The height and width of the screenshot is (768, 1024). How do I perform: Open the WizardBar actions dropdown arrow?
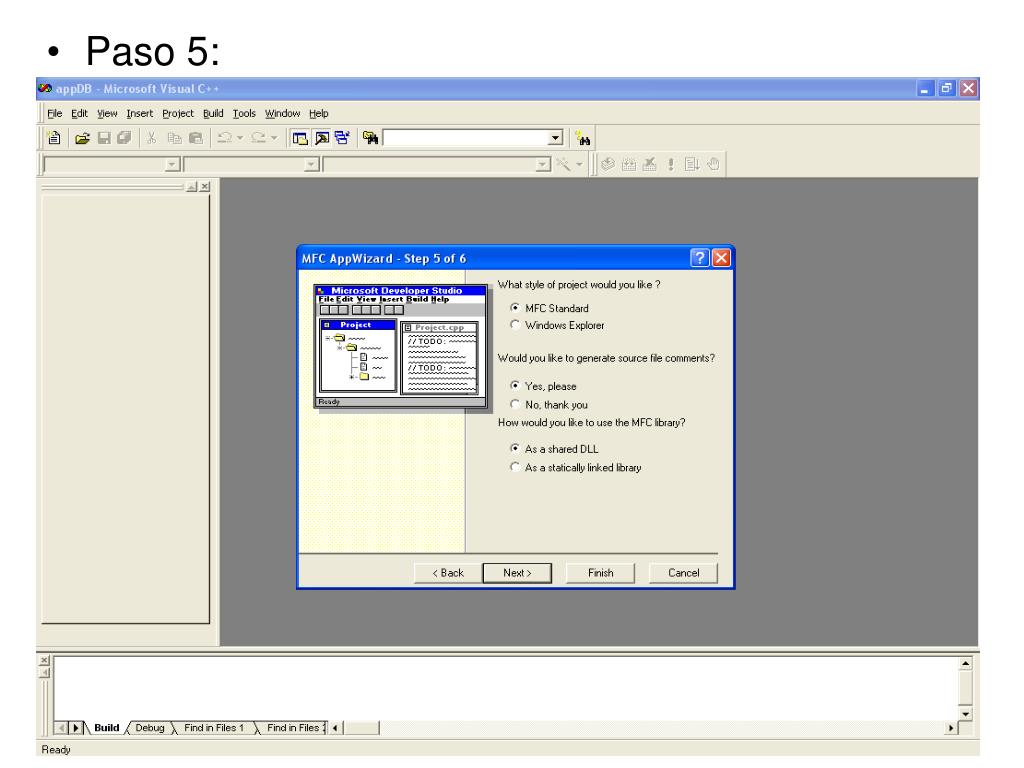[579, 165]
